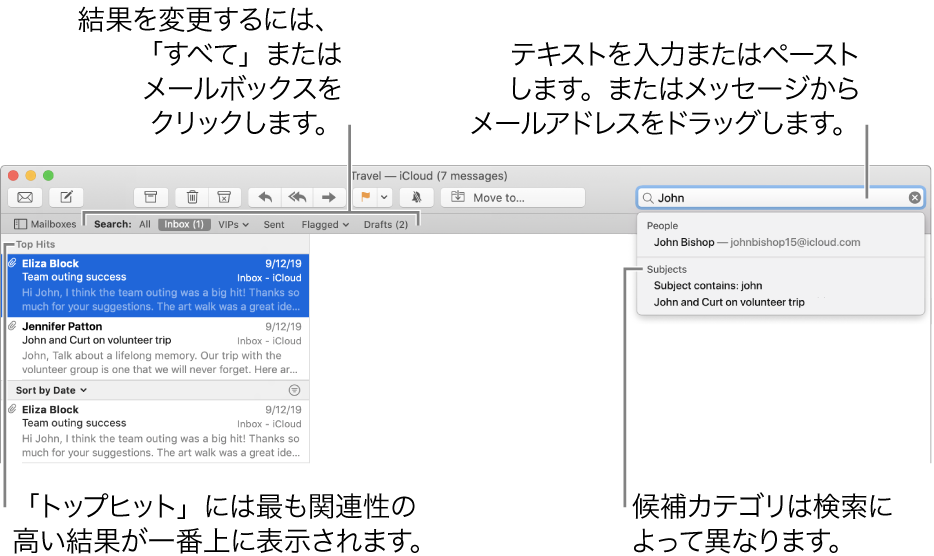Delete the message with the trash icon

(x=192, y=197)
